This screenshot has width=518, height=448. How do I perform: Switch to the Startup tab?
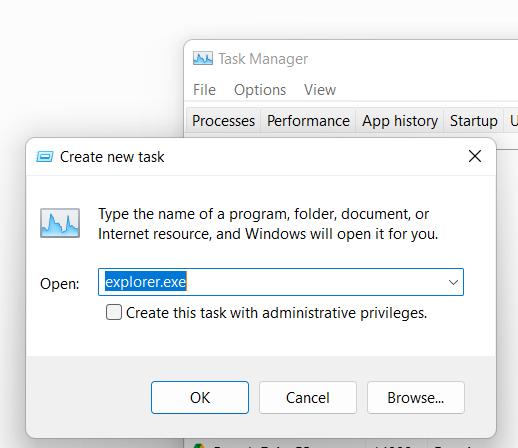coord(473,121)
